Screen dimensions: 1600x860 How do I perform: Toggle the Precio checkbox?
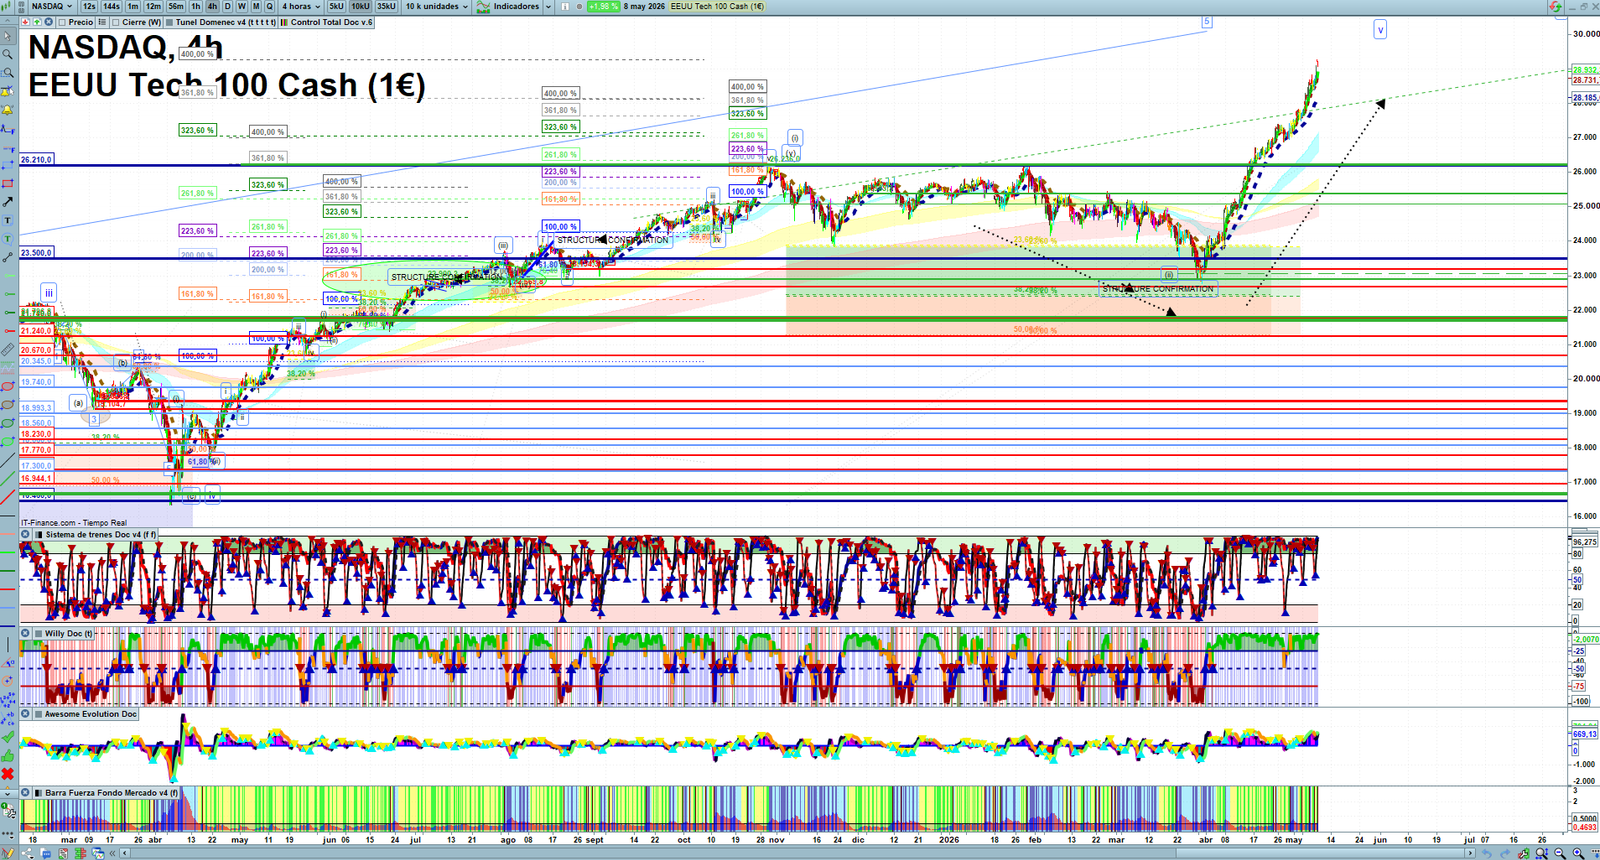[x=63, y=22]
